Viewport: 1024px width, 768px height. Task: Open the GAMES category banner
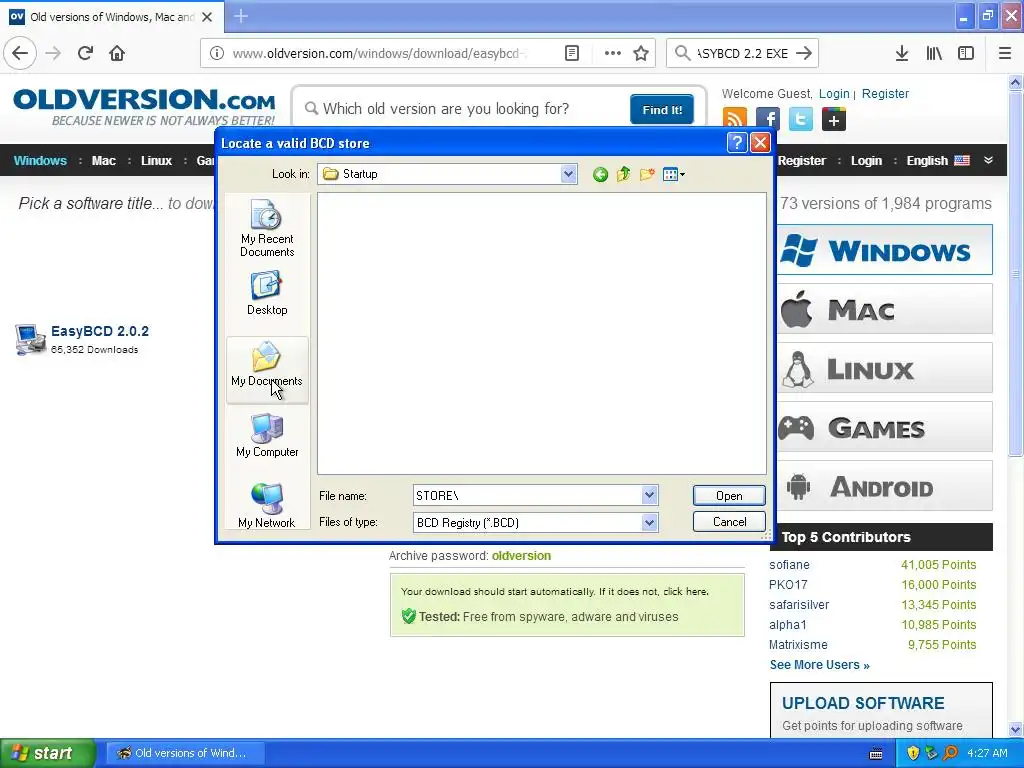tap(885, 427)
